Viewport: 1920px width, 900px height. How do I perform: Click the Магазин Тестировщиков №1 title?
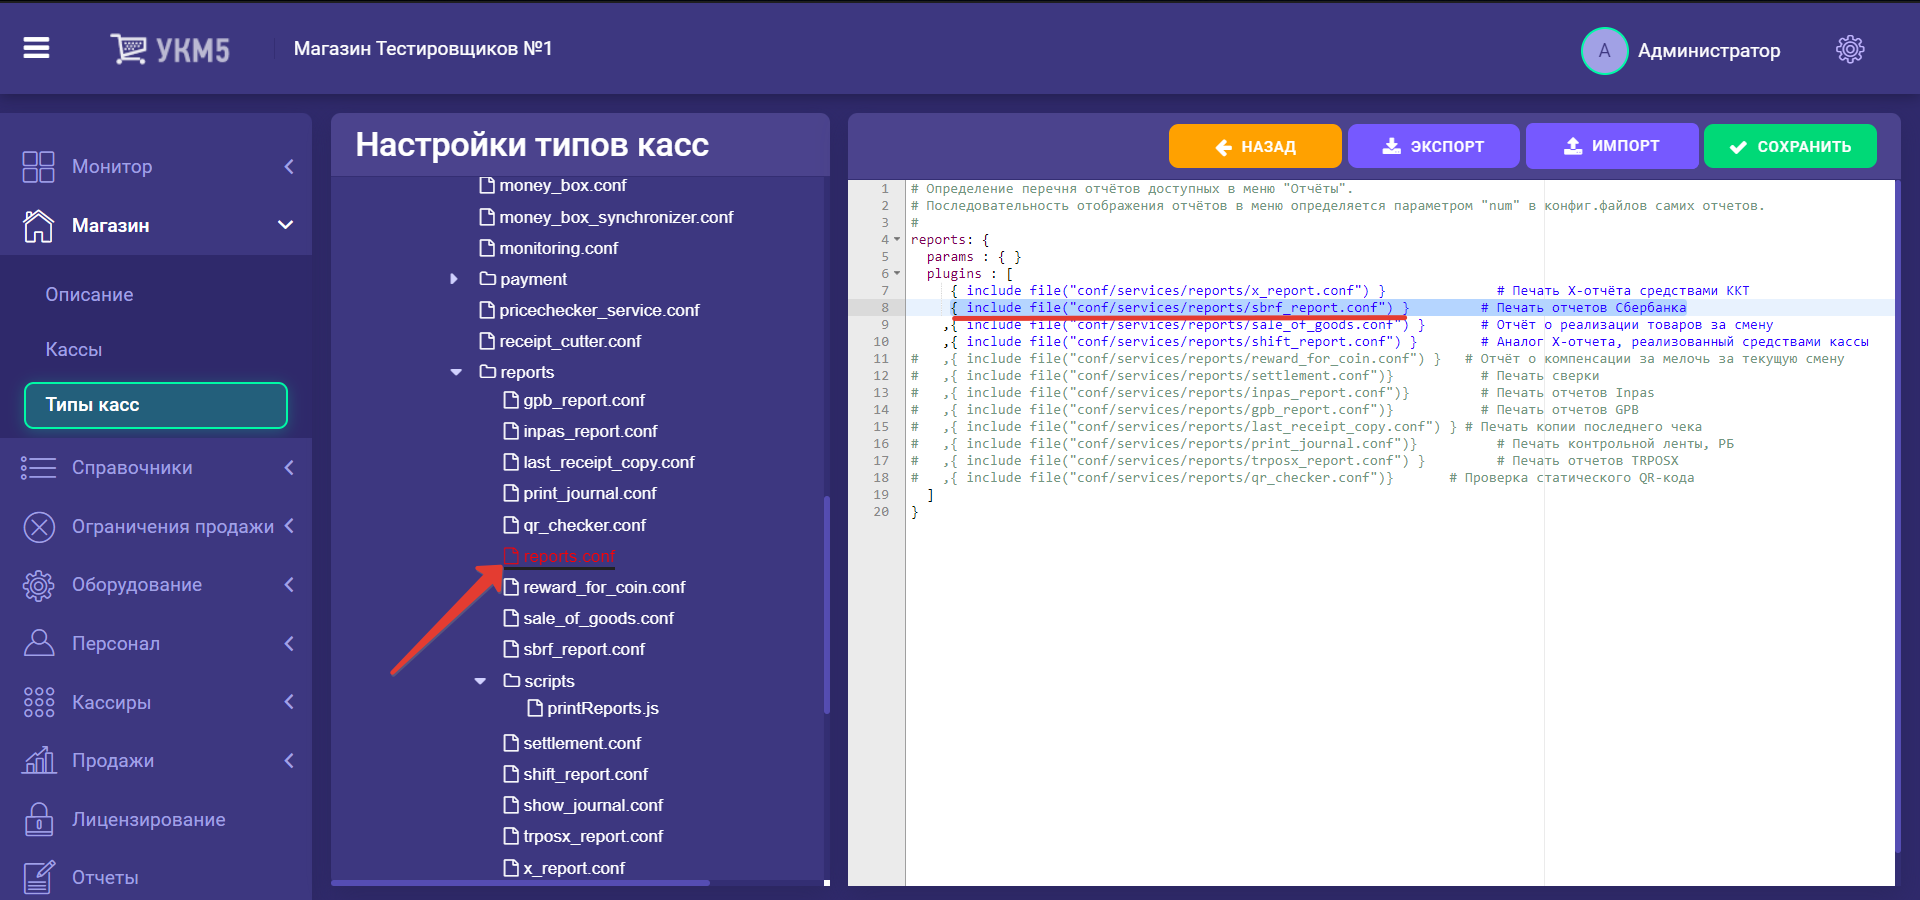(x=423, y=49)
